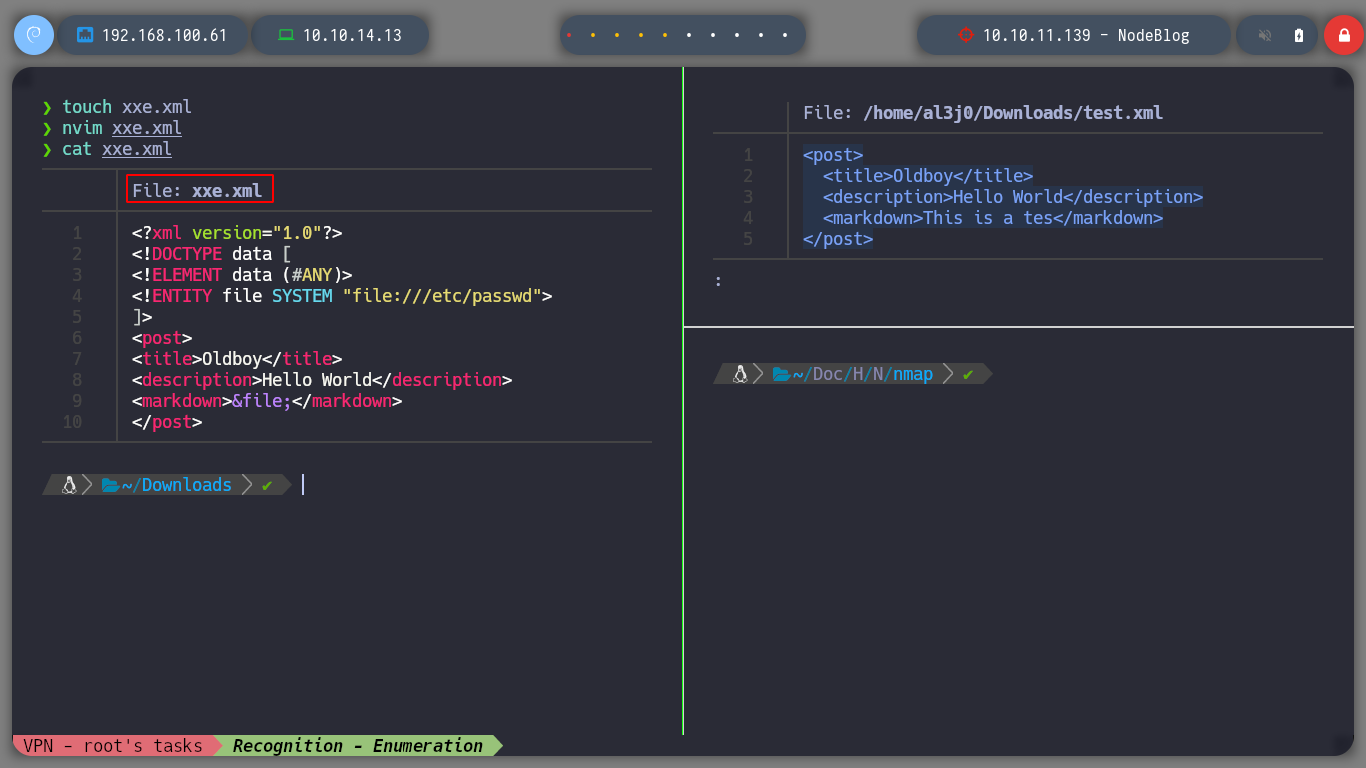The height and width of the screenshot is (768, 1366).
Task: Click the battery status icon
Action: pyautogui.click(x=1299, y=35)
